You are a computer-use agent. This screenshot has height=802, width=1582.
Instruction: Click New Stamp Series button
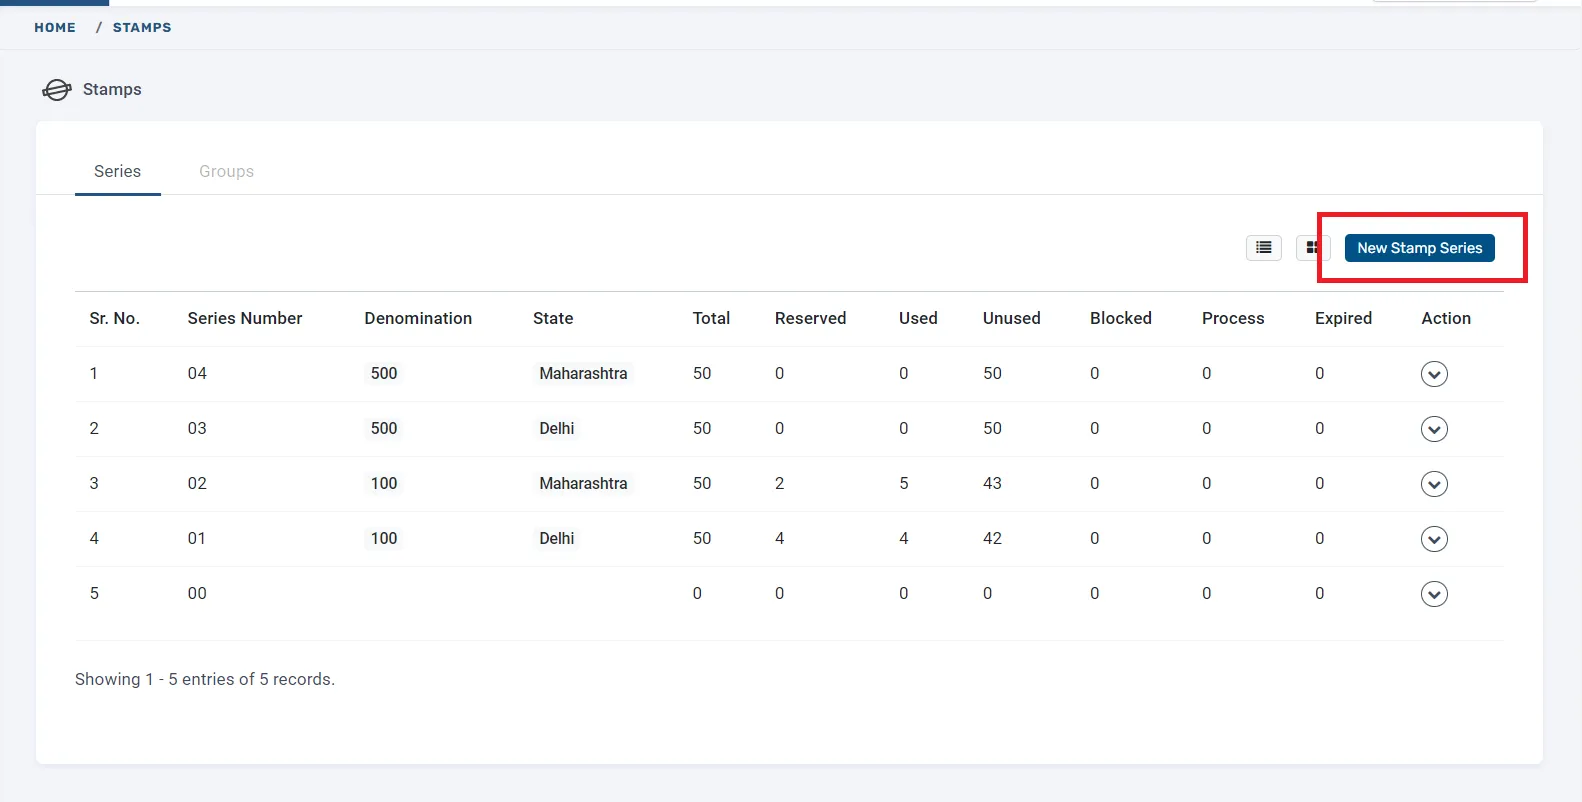coord(1419,248)
